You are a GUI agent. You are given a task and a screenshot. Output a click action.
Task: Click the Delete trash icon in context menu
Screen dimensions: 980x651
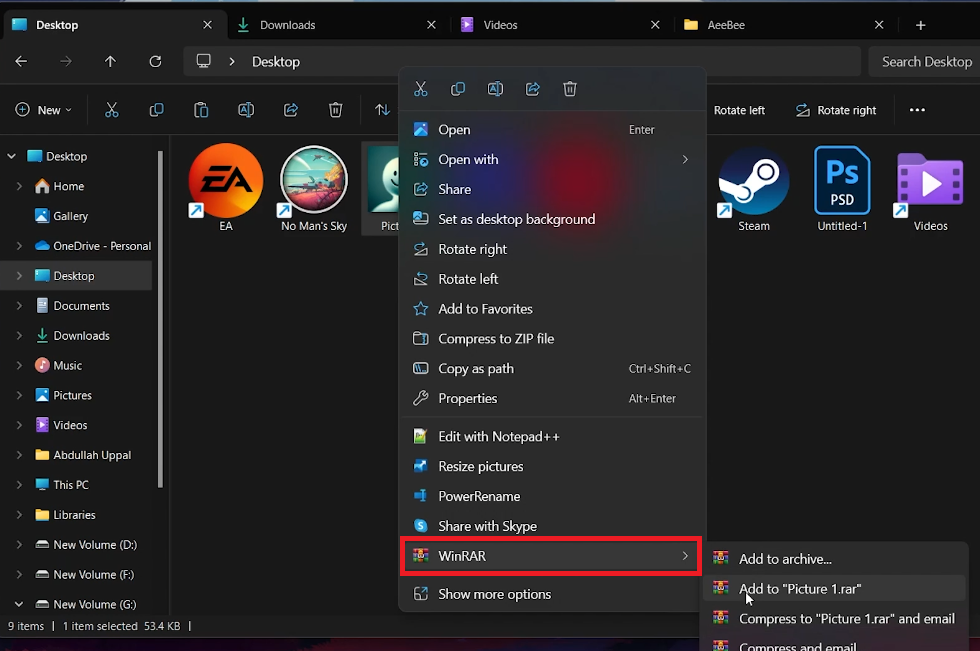tap(570, 89)
